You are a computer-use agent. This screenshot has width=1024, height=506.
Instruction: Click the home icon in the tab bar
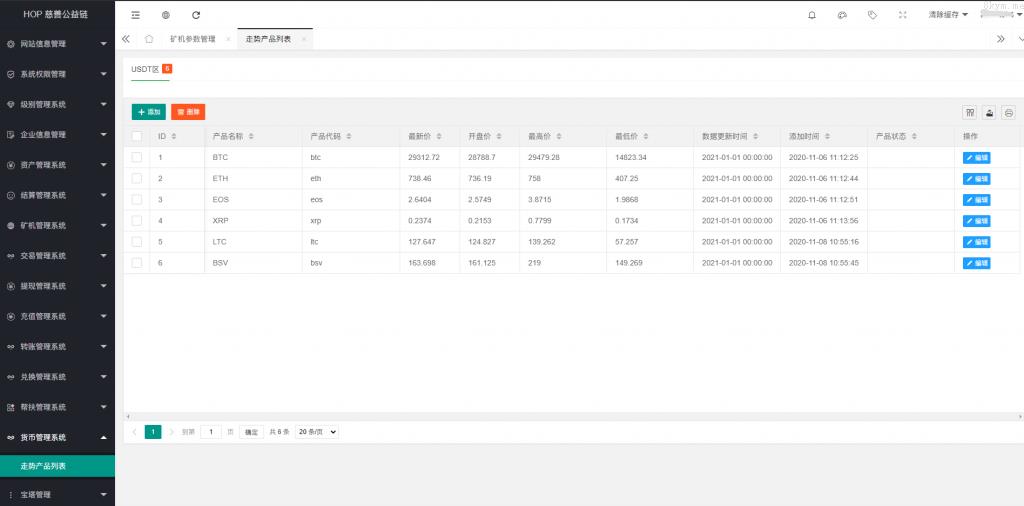point(149,39)
